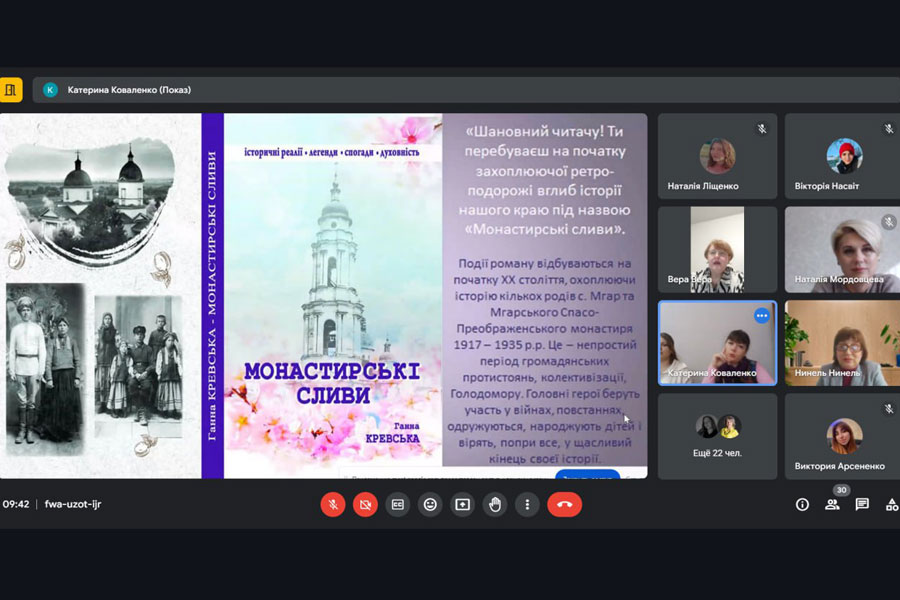Click Наталія Мордовцева's video tile

pyautogui.click(x=842, y=250)
